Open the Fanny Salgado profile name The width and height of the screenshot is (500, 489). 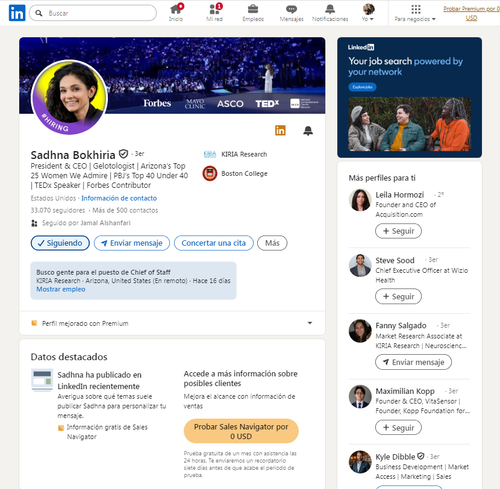coord(401,326)
